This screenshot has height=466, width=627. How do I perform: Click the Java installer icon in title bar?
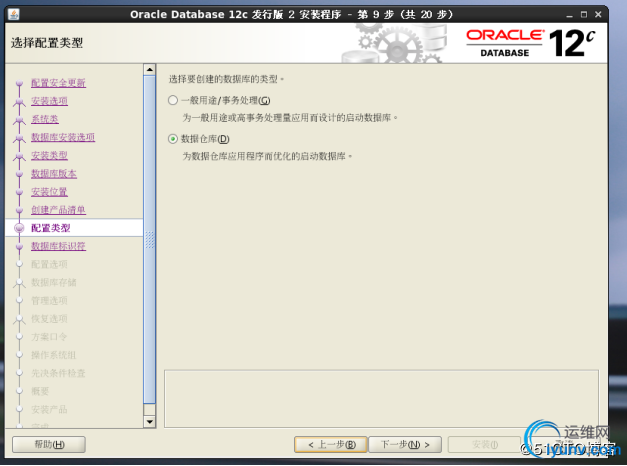(x=14, y=14)
